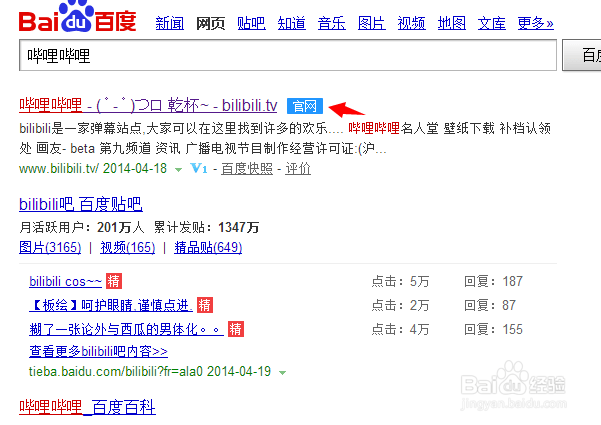Open 精品贴(649) link

click(x=208, y=247)
